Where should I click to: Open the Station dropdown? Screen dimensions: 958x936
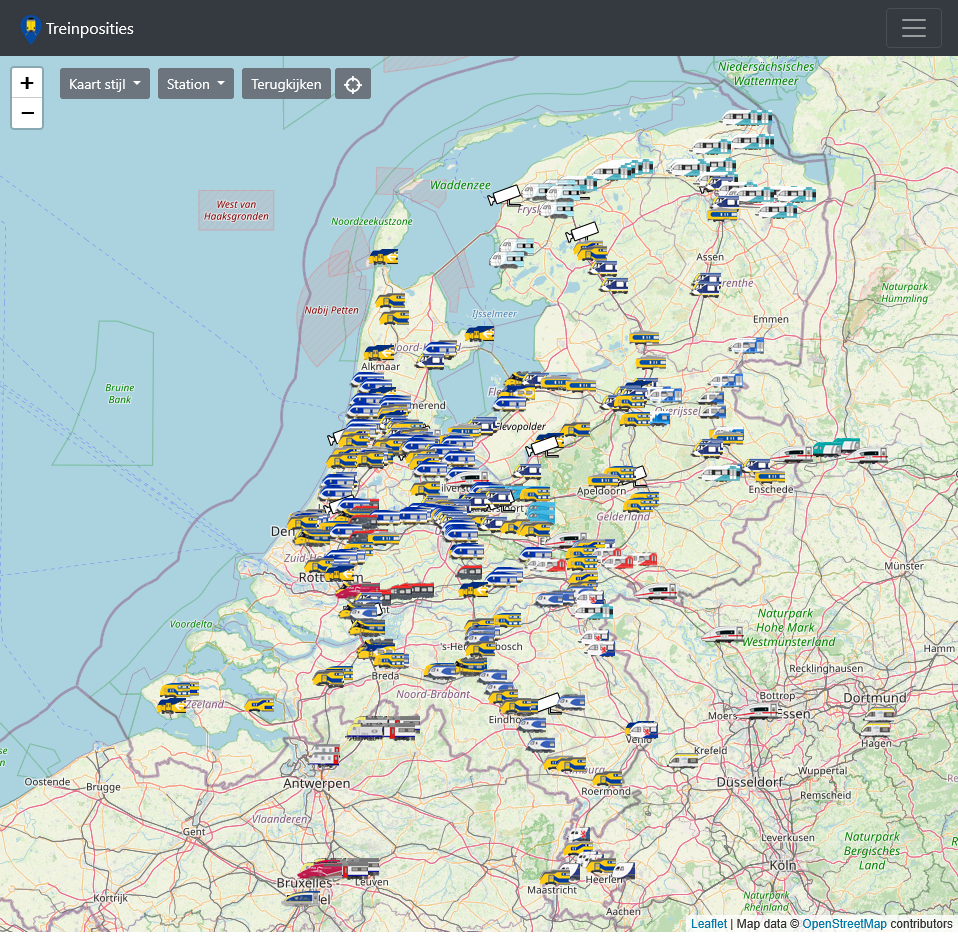point(195,84)
